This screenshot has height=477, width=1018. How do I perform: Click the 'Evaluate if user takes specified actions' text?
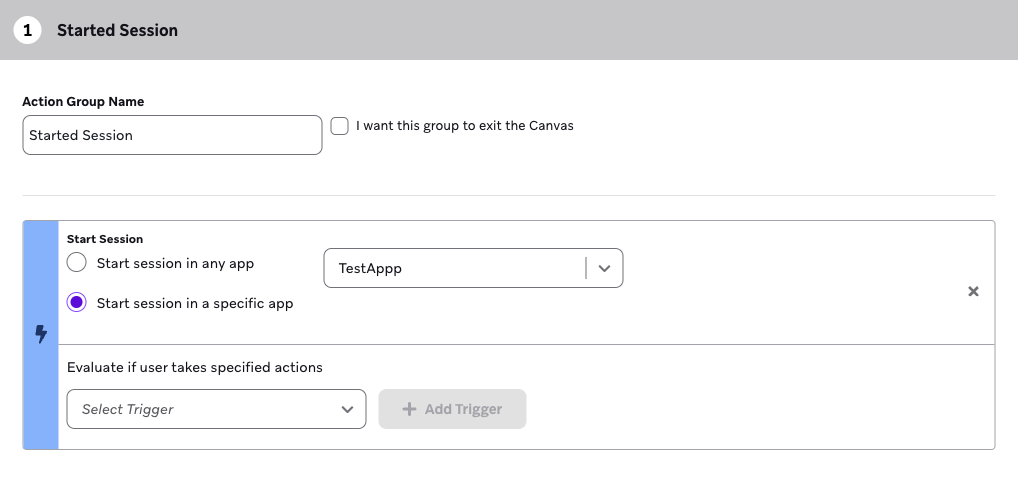tap(195, 367)
